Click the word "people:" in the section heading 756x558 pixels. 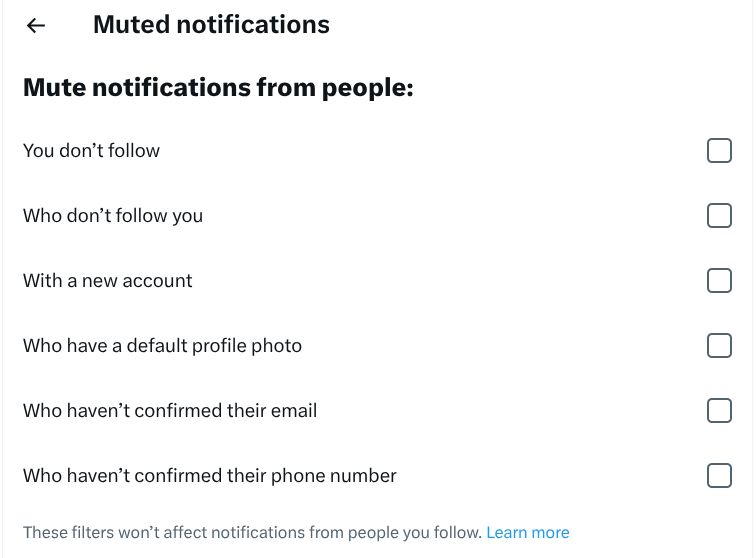(x=367, y=88)
